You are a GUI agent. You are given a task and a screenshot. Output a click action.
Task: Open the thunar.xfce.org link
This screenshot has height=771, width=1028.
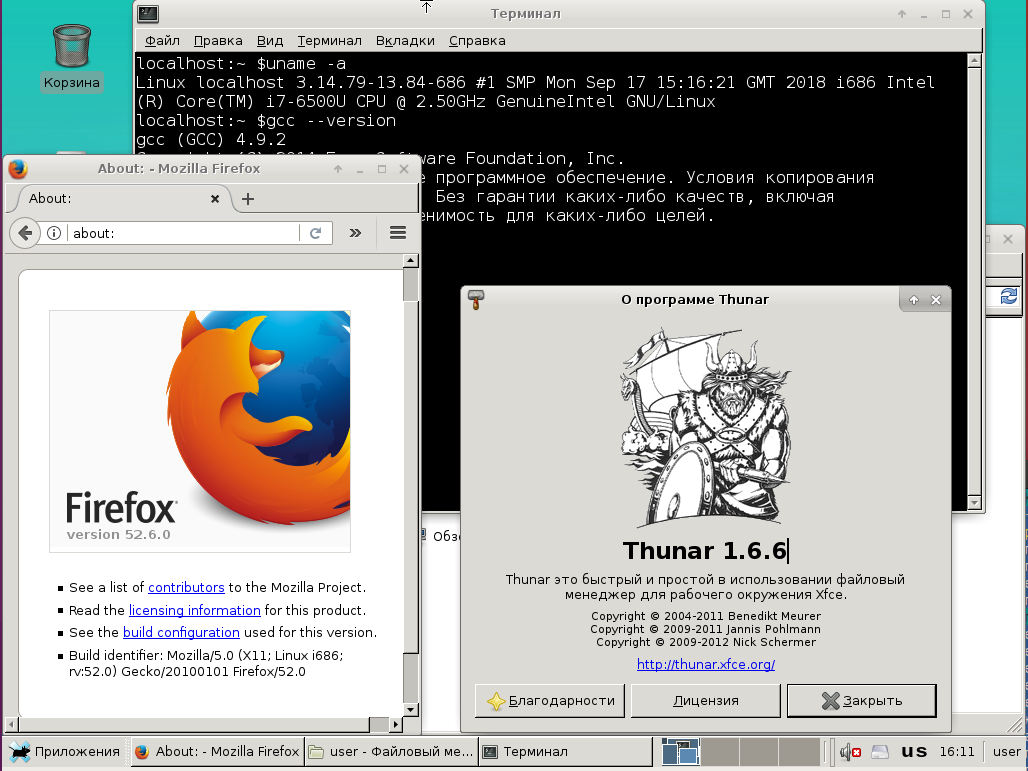[706, 664]
